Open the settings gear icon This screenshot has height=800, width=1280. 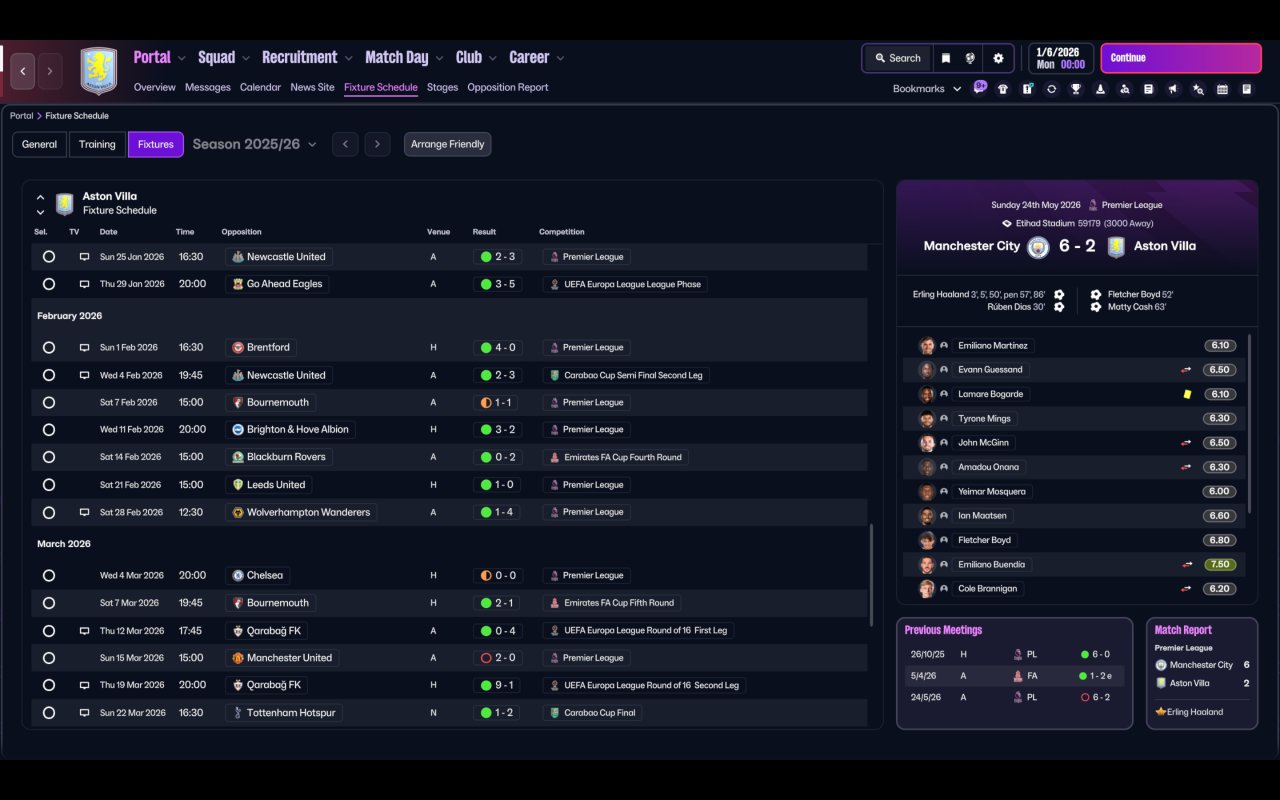[998, 58]
